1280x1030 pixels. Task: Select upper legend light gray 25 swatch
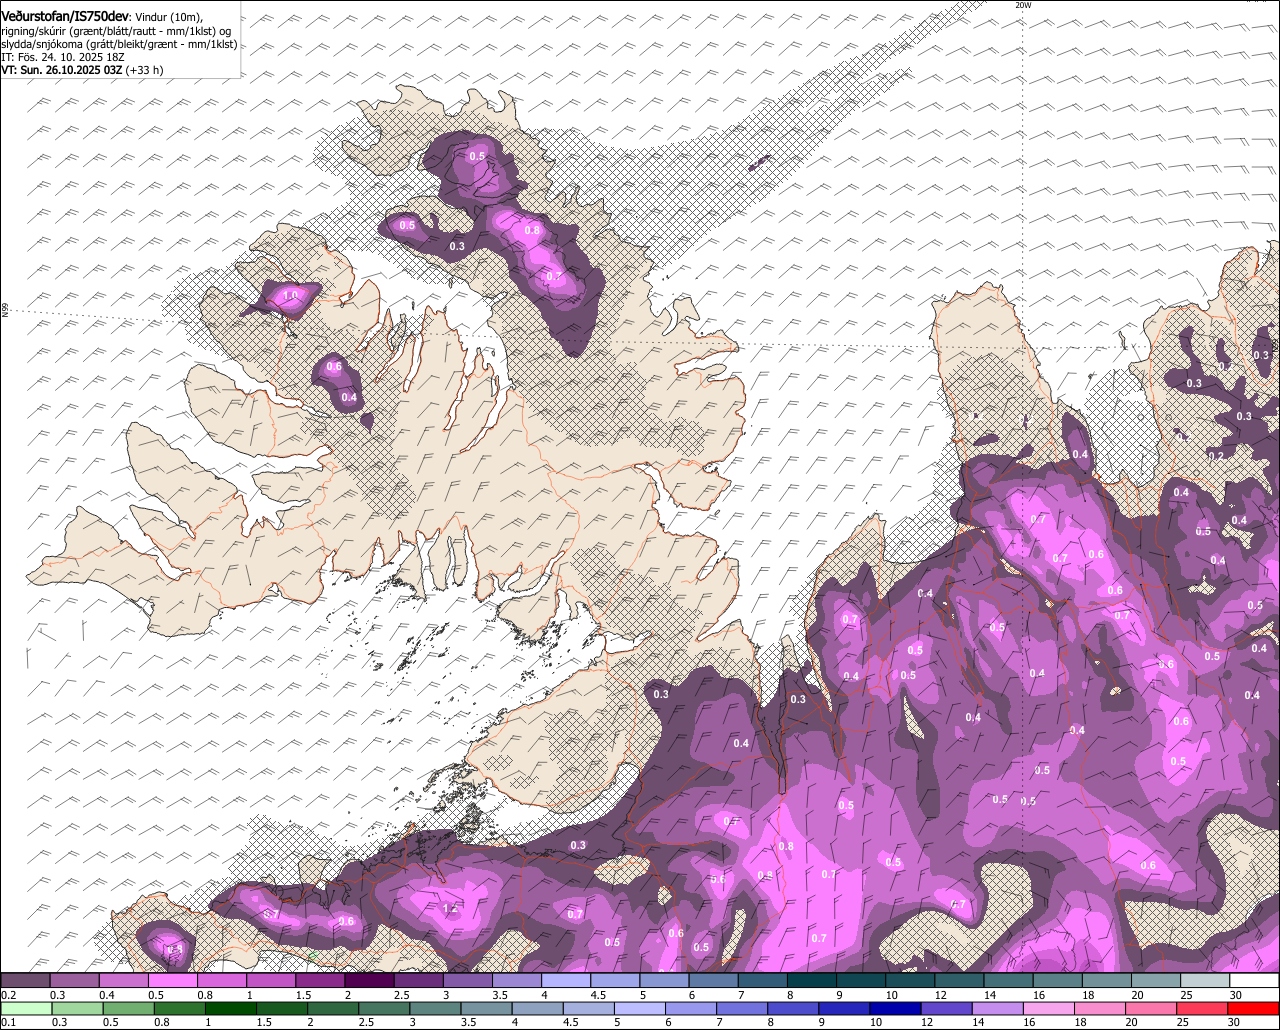coord(1205,981)
